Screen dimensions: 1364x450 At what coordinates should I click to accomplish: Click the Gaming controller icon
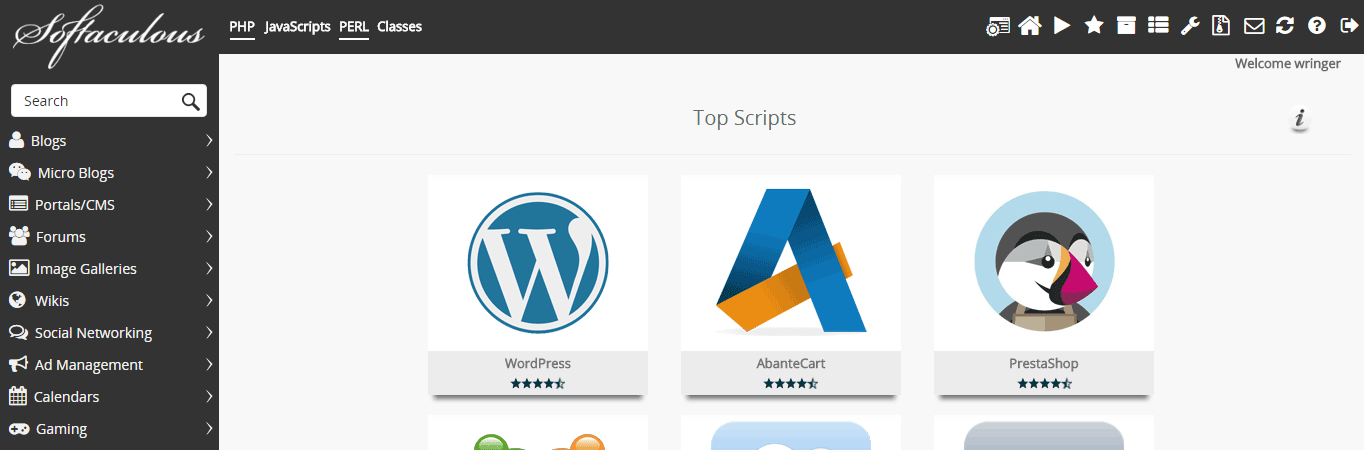(18, 428)
